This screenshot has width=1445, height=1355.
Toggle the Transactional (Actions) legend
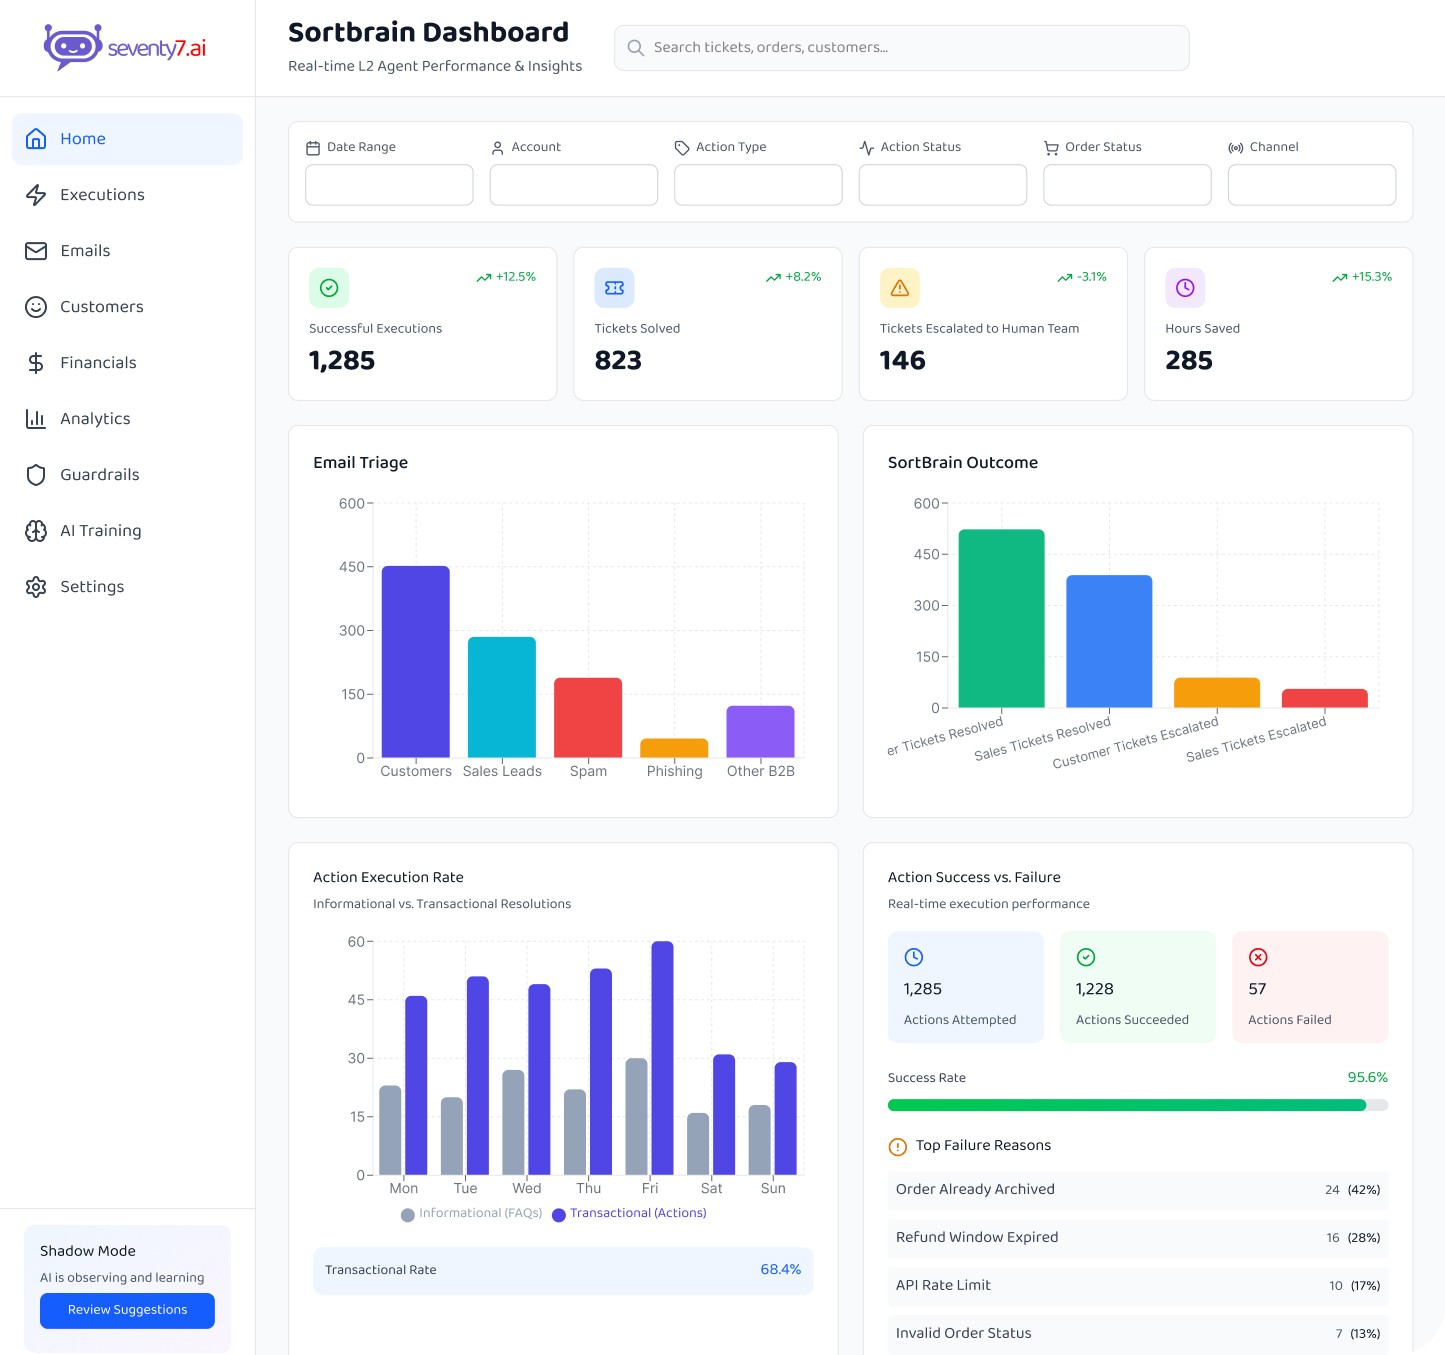(630, 1213)
